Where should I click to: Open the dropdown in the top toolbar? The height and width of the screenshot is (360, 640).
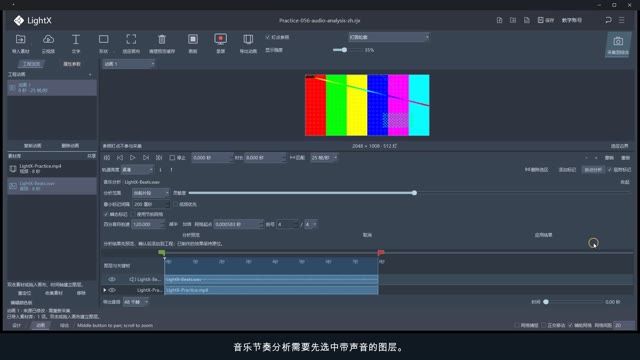[x=389, y=37]
